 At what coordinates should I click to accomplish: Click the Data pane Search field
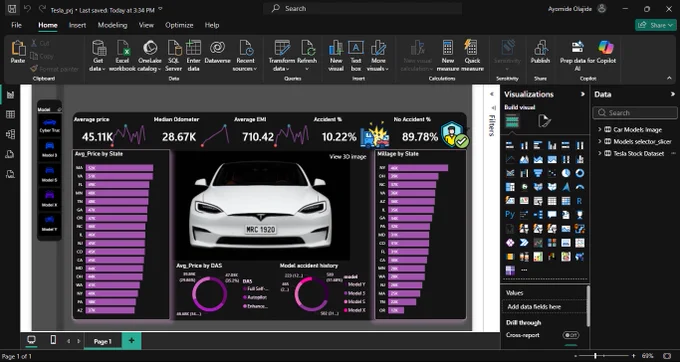click(x=634, y=113)
